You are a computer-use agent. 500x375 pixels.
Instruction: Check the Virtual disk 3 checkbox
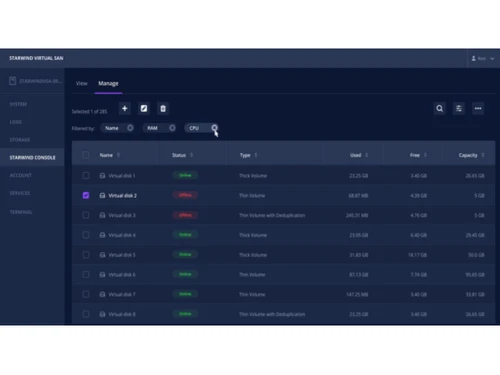tap(86, 215)
